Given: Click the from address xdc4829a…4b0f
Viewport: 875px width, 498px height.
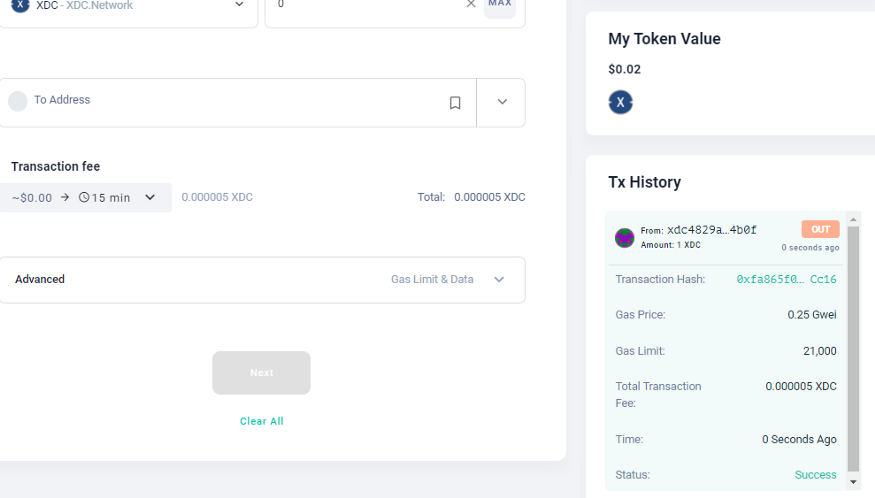Looking at the screenshot, I should point(712,230).
